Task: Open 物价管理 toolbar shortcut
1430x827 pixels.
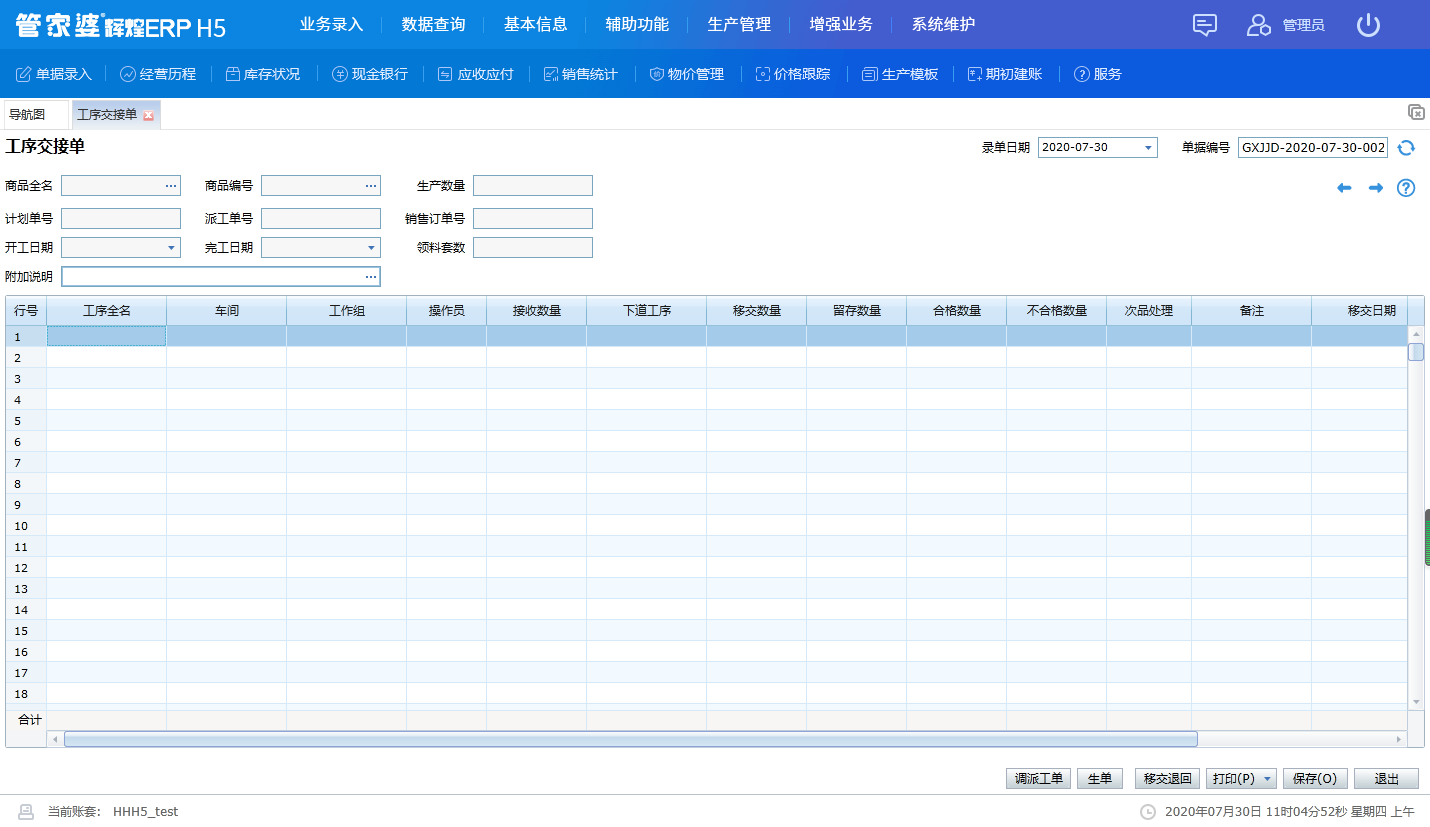Action: tap(687, 74)
